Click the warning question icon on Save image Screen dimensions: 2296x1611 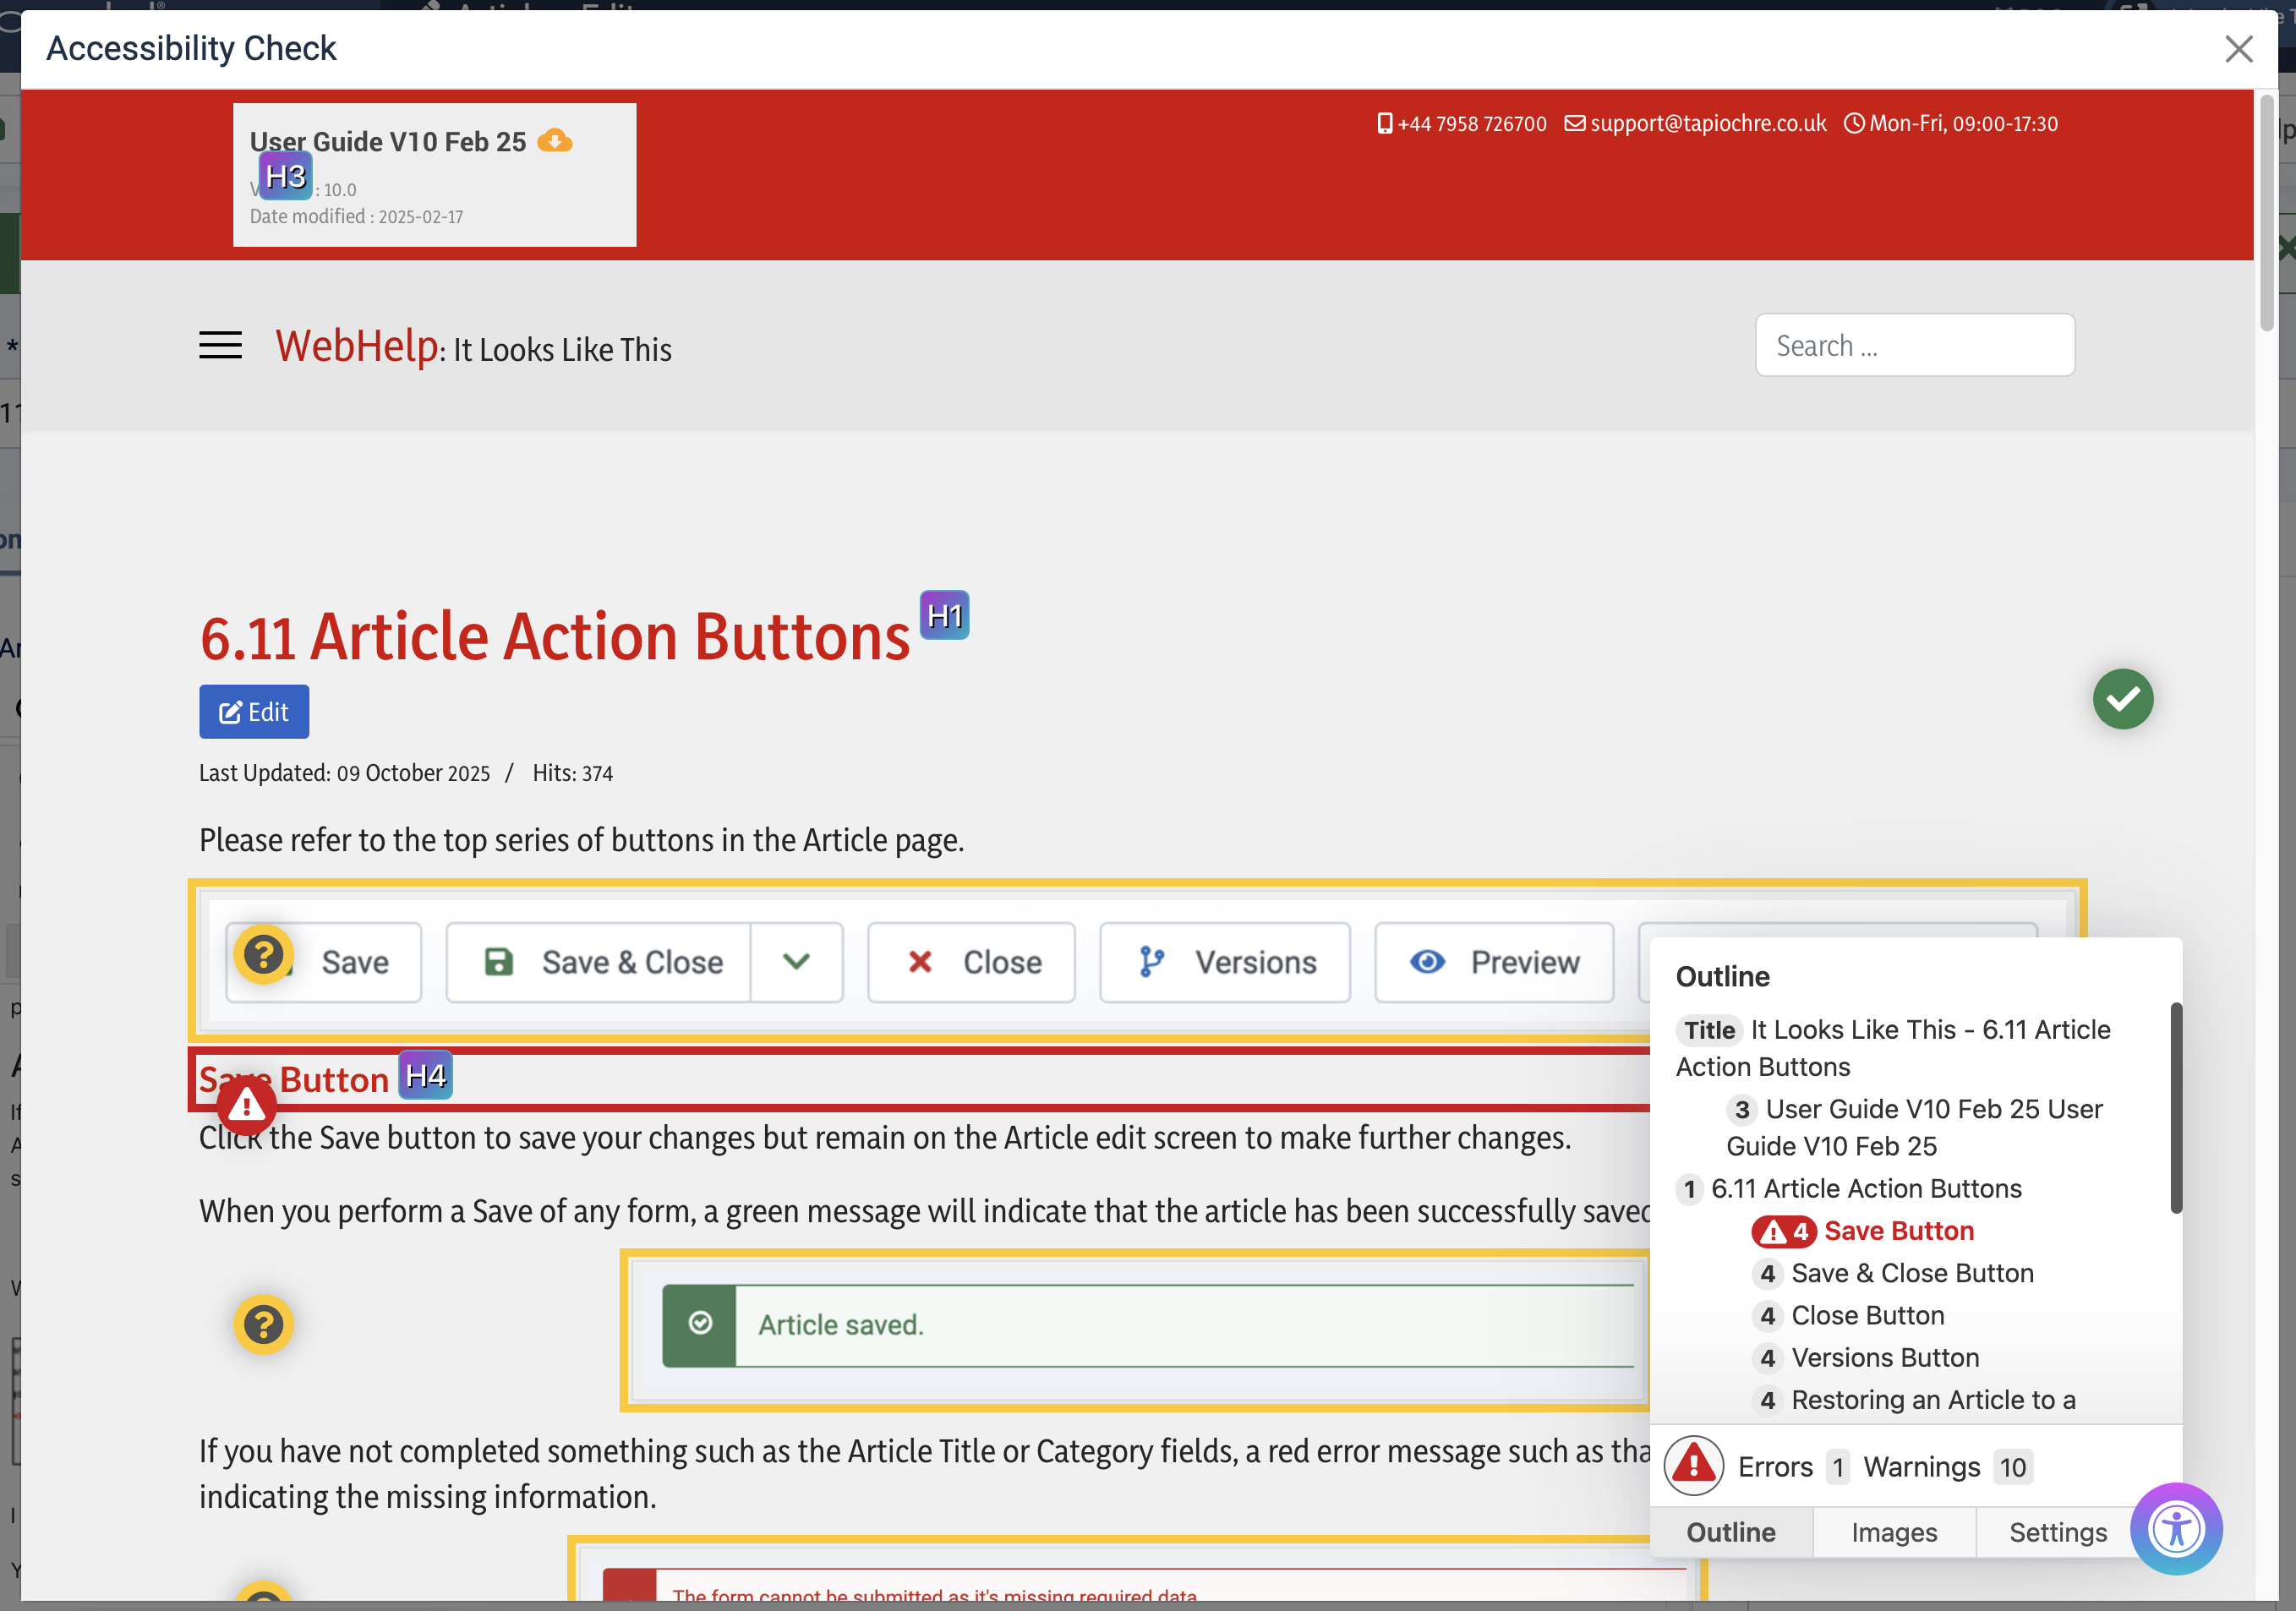coord(263,954)
